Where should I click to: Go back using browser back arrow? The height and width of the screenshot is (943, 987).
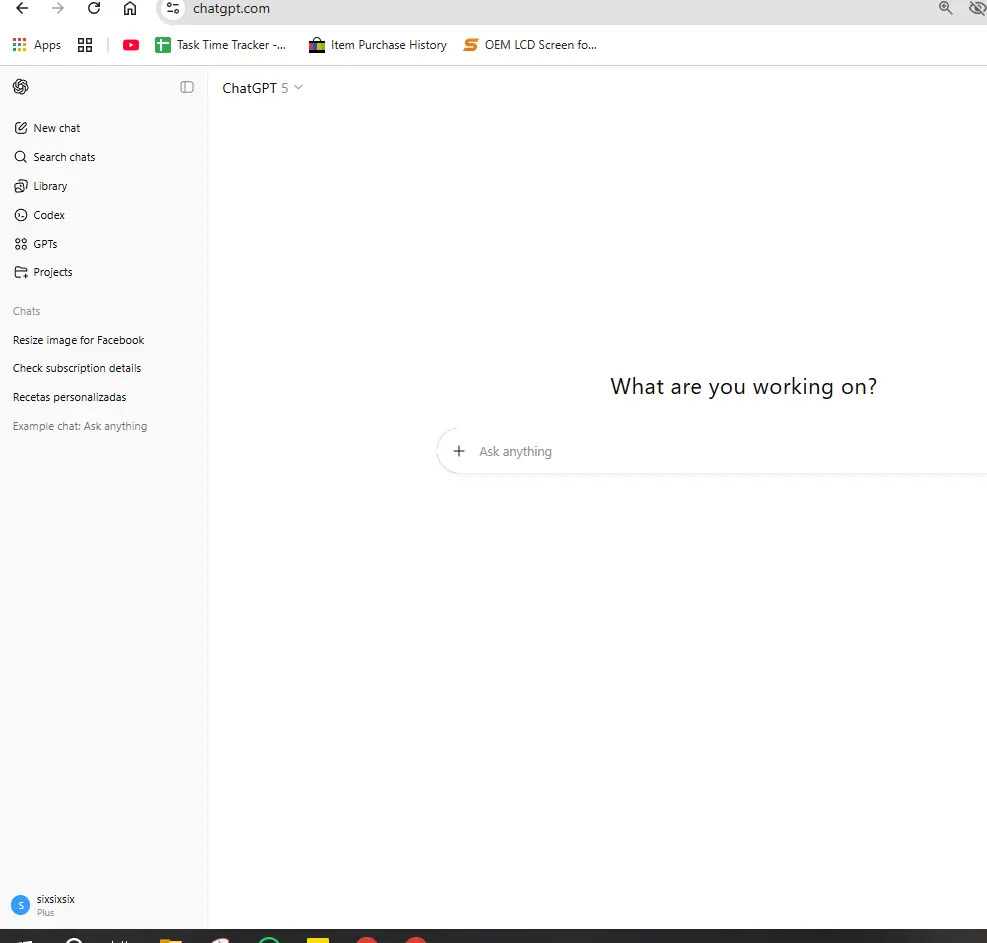click(22, 8)
